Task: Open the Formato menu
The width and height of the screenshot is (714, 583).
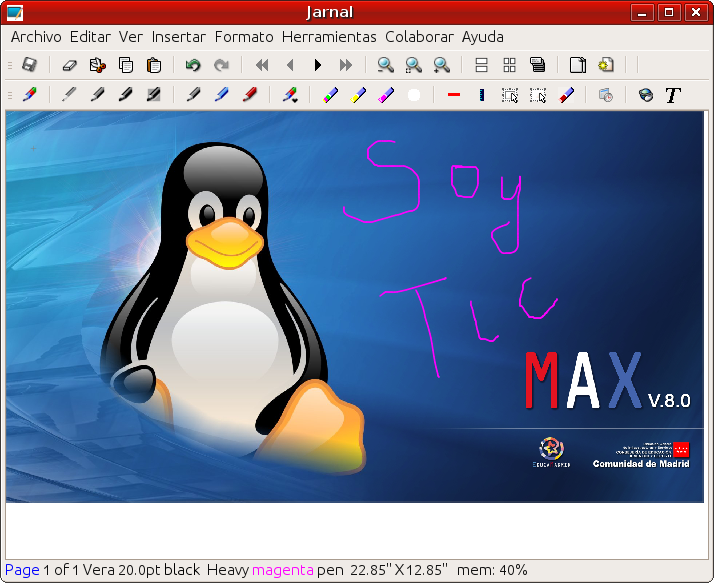Action: [x=244, y=37]
